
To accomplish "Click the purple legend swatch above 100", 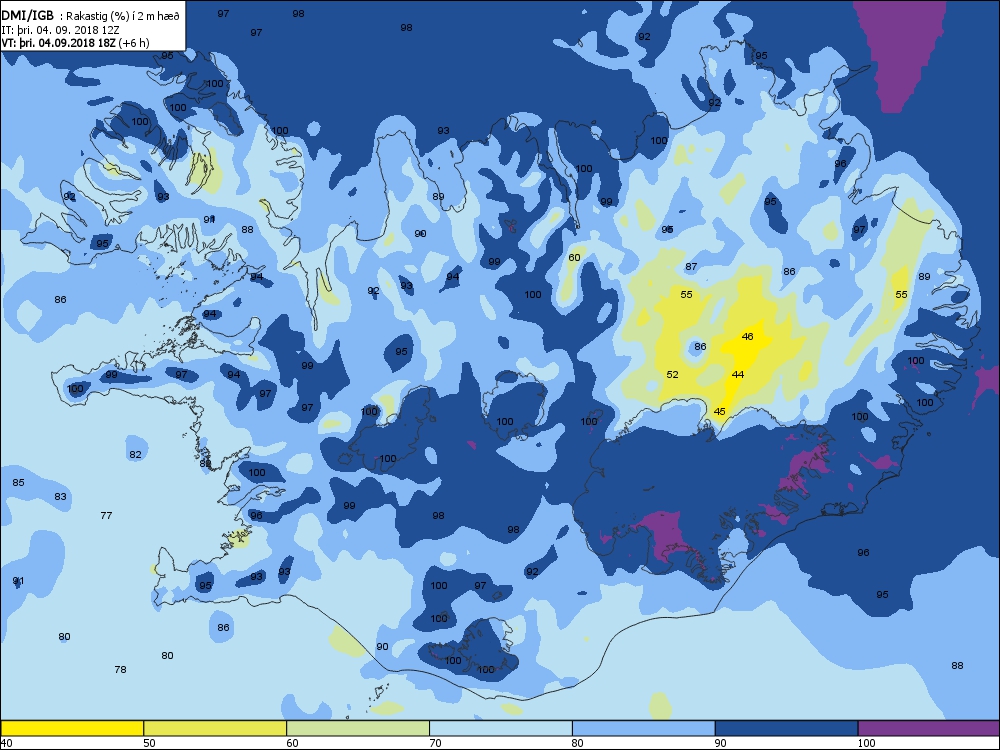I will click(929, 728).
